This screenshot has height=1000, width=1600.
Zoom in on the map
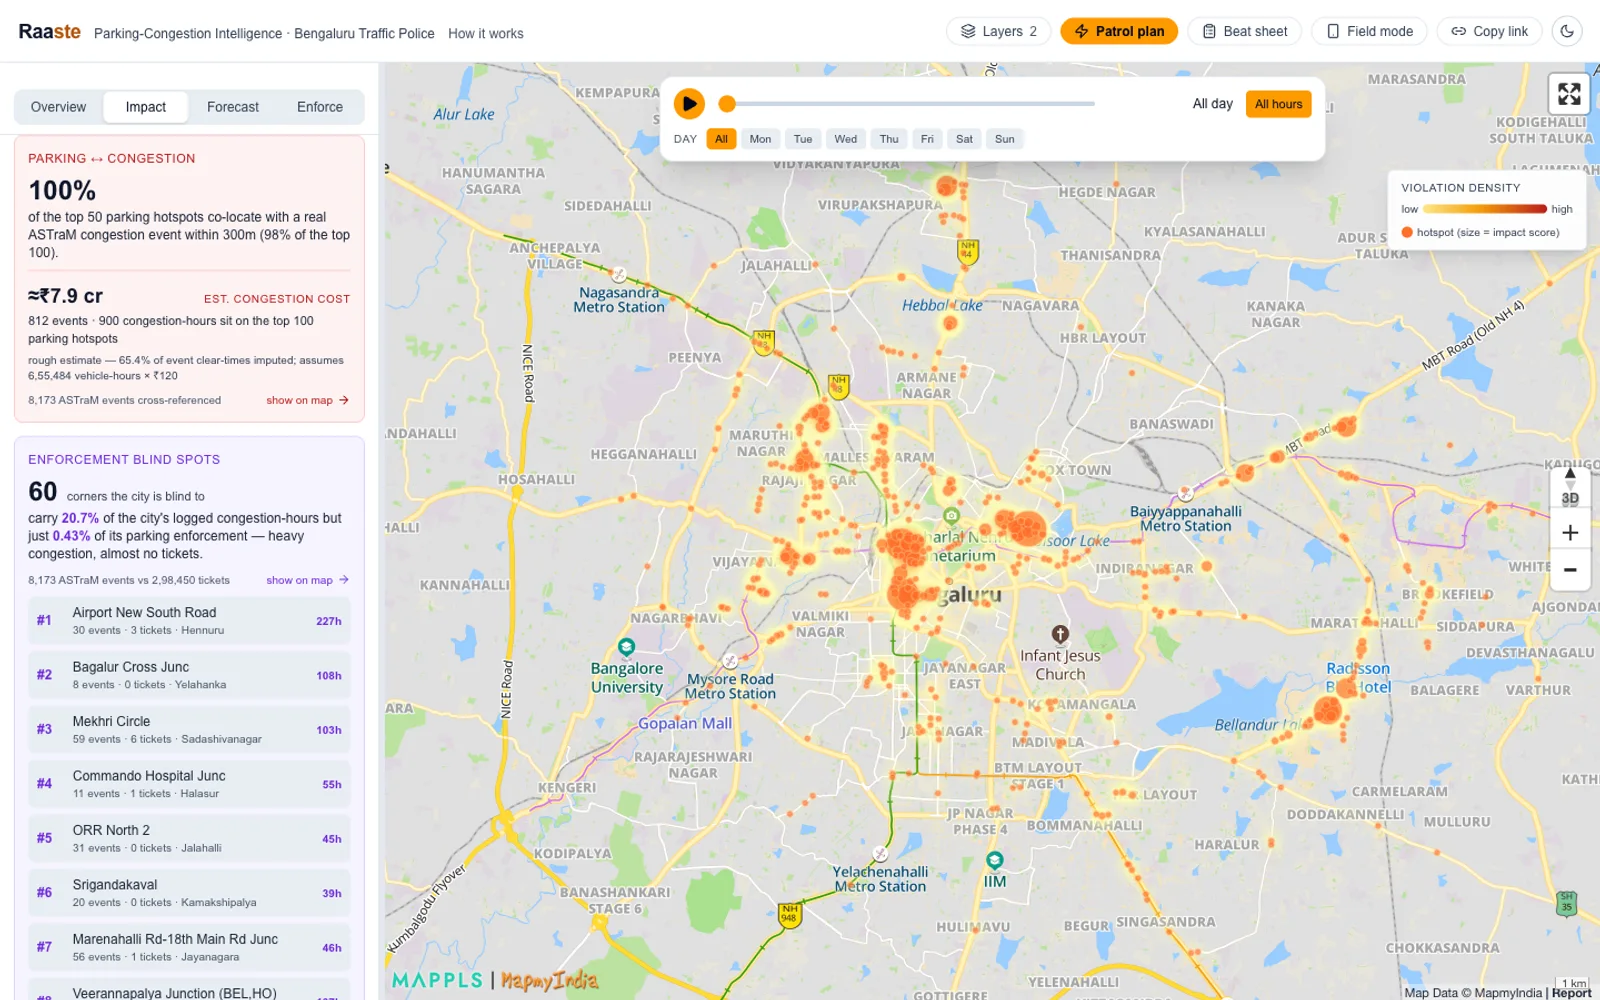(x=1570, y=533)
